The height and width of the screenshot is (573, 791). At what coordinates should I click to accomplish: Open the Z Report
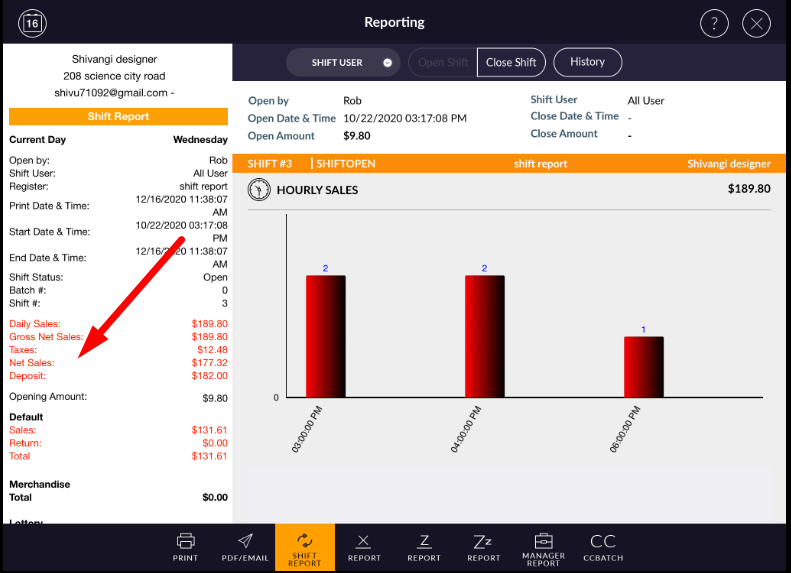click(x=424, y=546)
